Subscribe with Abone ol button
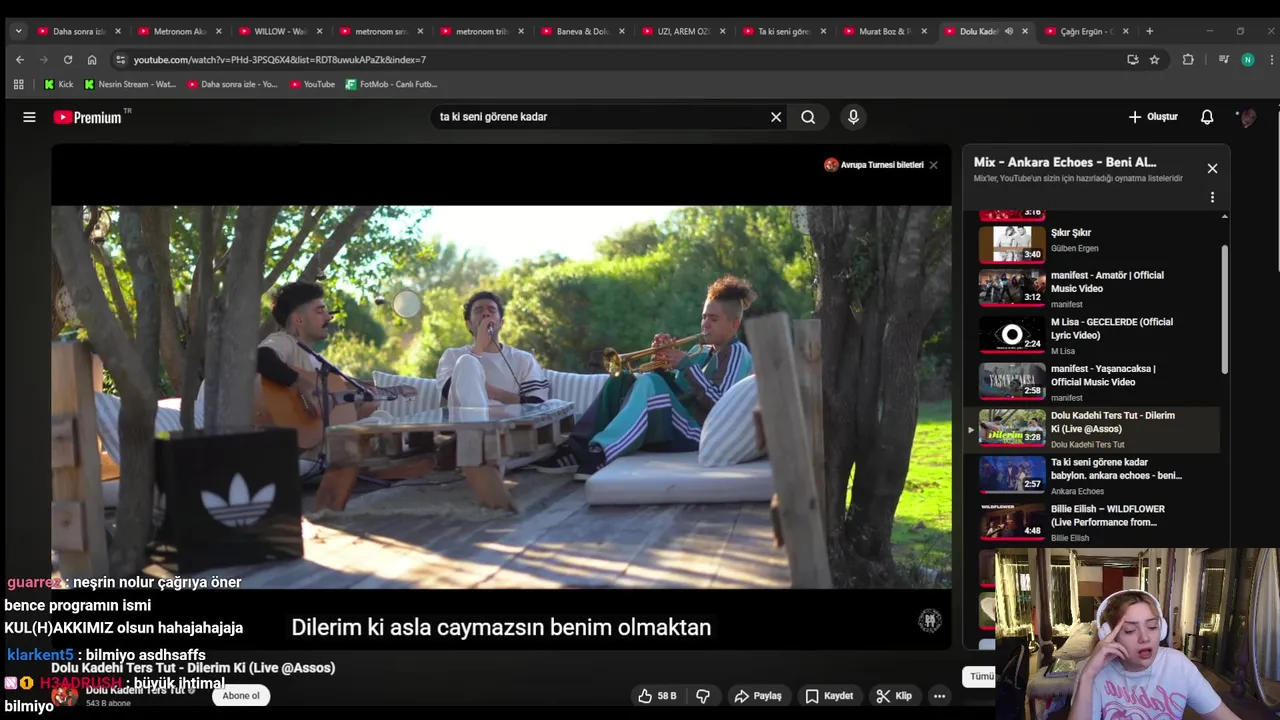The image size is (1280, 720). [x=241, y=696]
